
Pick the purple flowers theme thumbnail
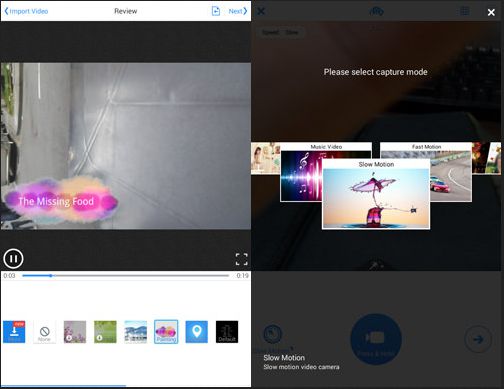(75, 332)
